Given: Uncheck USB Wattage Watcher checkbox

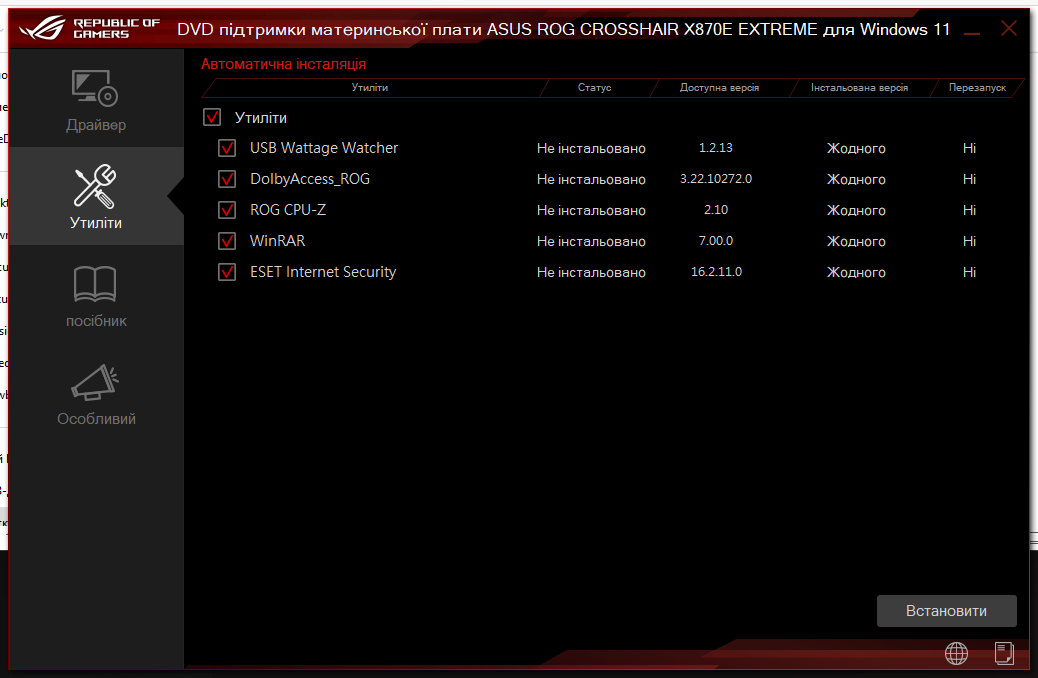Looking at the screenshot, I should tap(227, 148).
